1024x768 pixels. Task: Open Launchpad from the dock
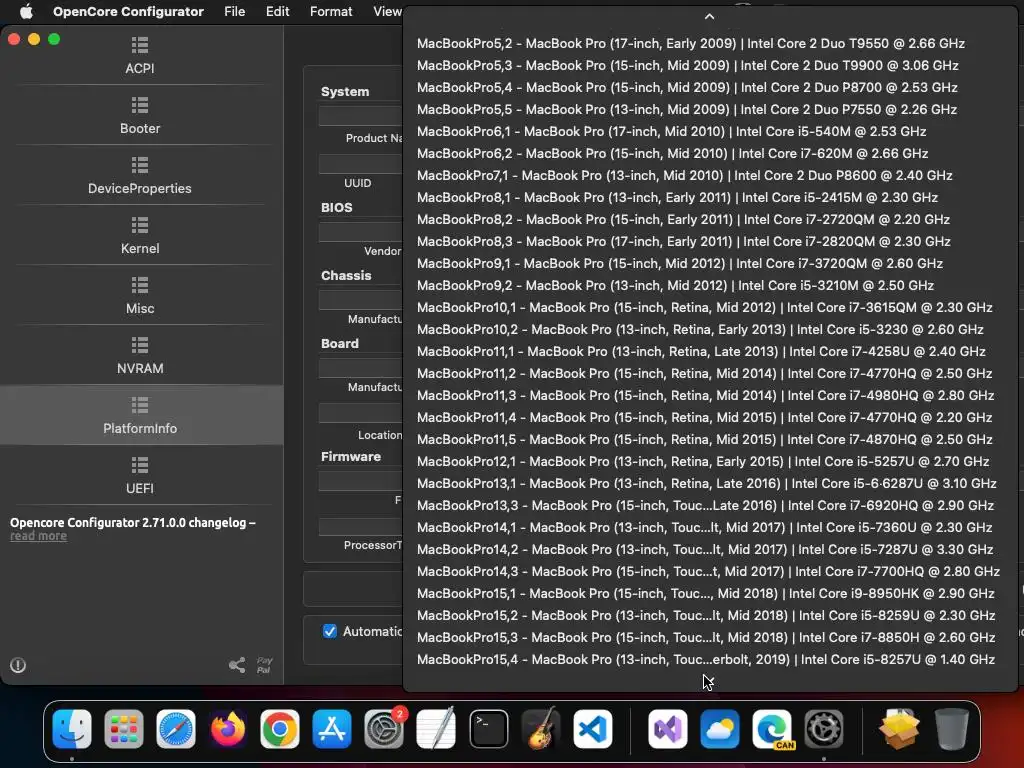coord(123,729)
